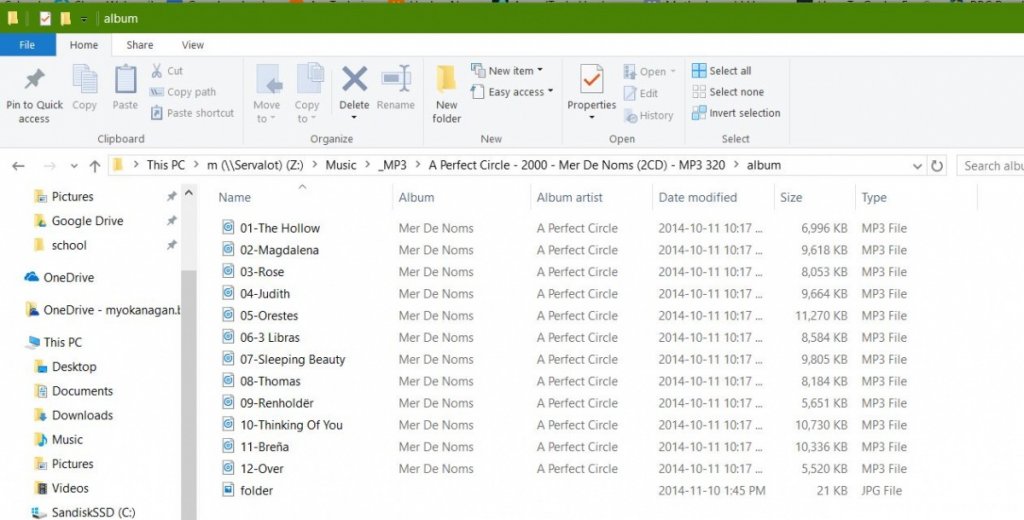This screenshot has width=1024, height=520.
Task: Click Select all
Action: pos(722,71)
